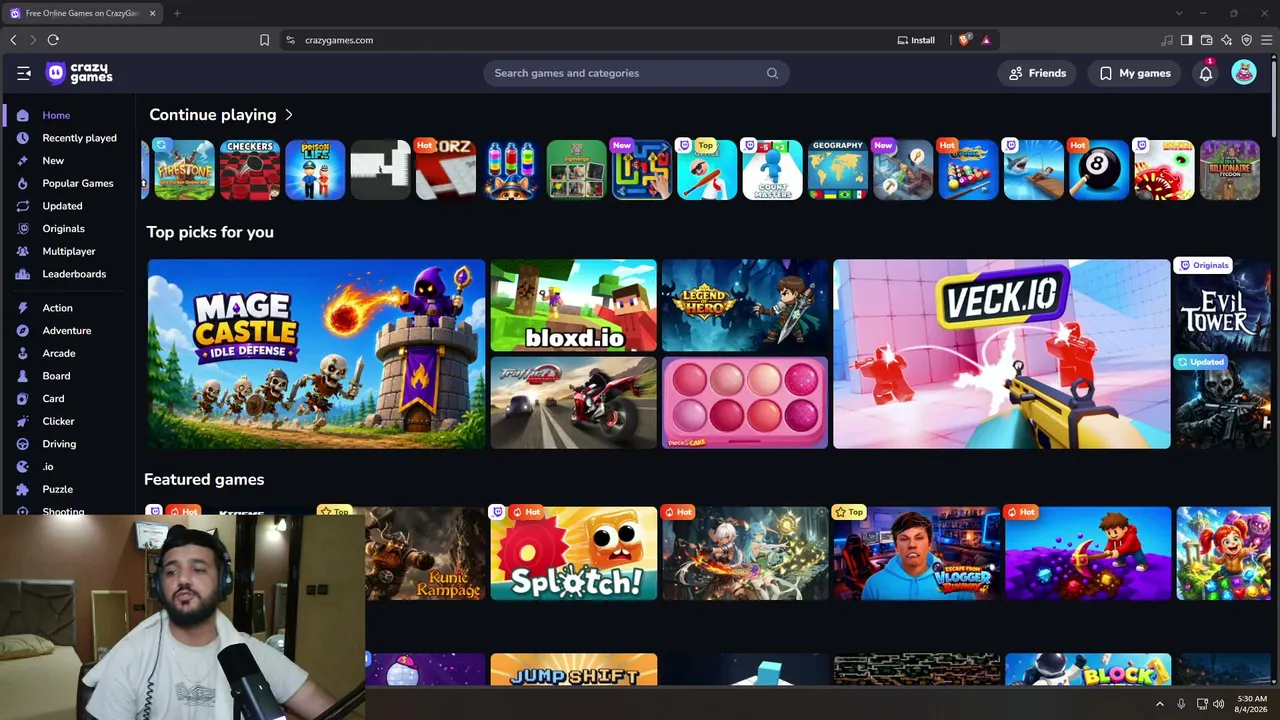Image resolution: width=1280 pixels, height=720 pixels.
Task: Click the Install app button
Action: [x=916, y=40]
